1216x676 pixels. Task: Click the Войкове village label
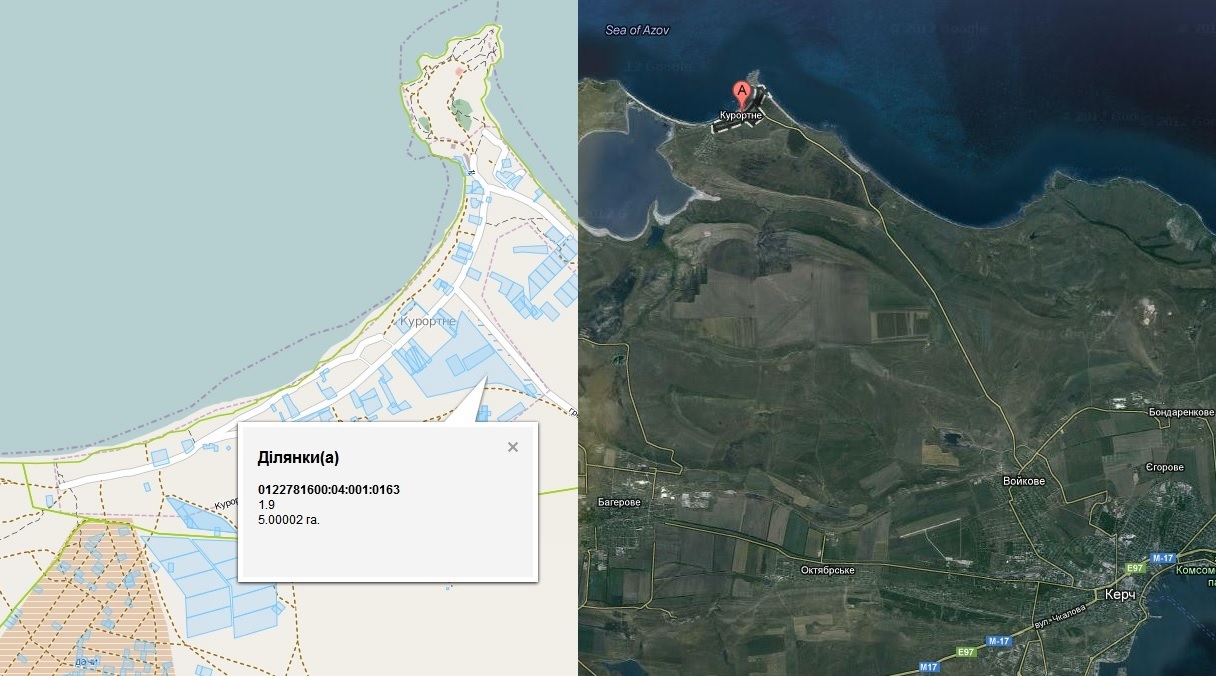click(1024, 481)
